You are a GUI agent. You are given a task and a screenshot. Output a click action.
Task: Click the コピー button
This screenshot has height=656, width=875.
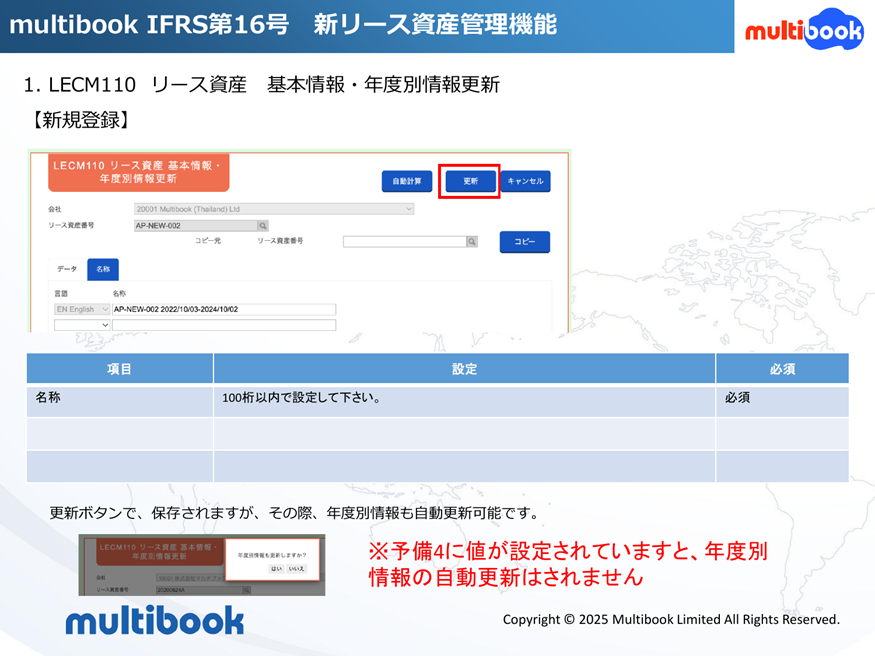tap(525, 242)
